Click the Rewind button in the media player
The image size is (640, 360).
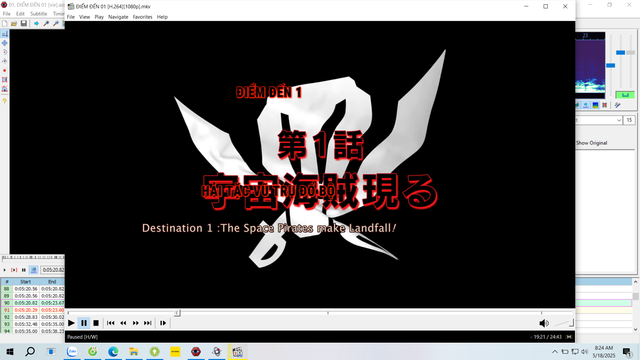coord(123,323)
